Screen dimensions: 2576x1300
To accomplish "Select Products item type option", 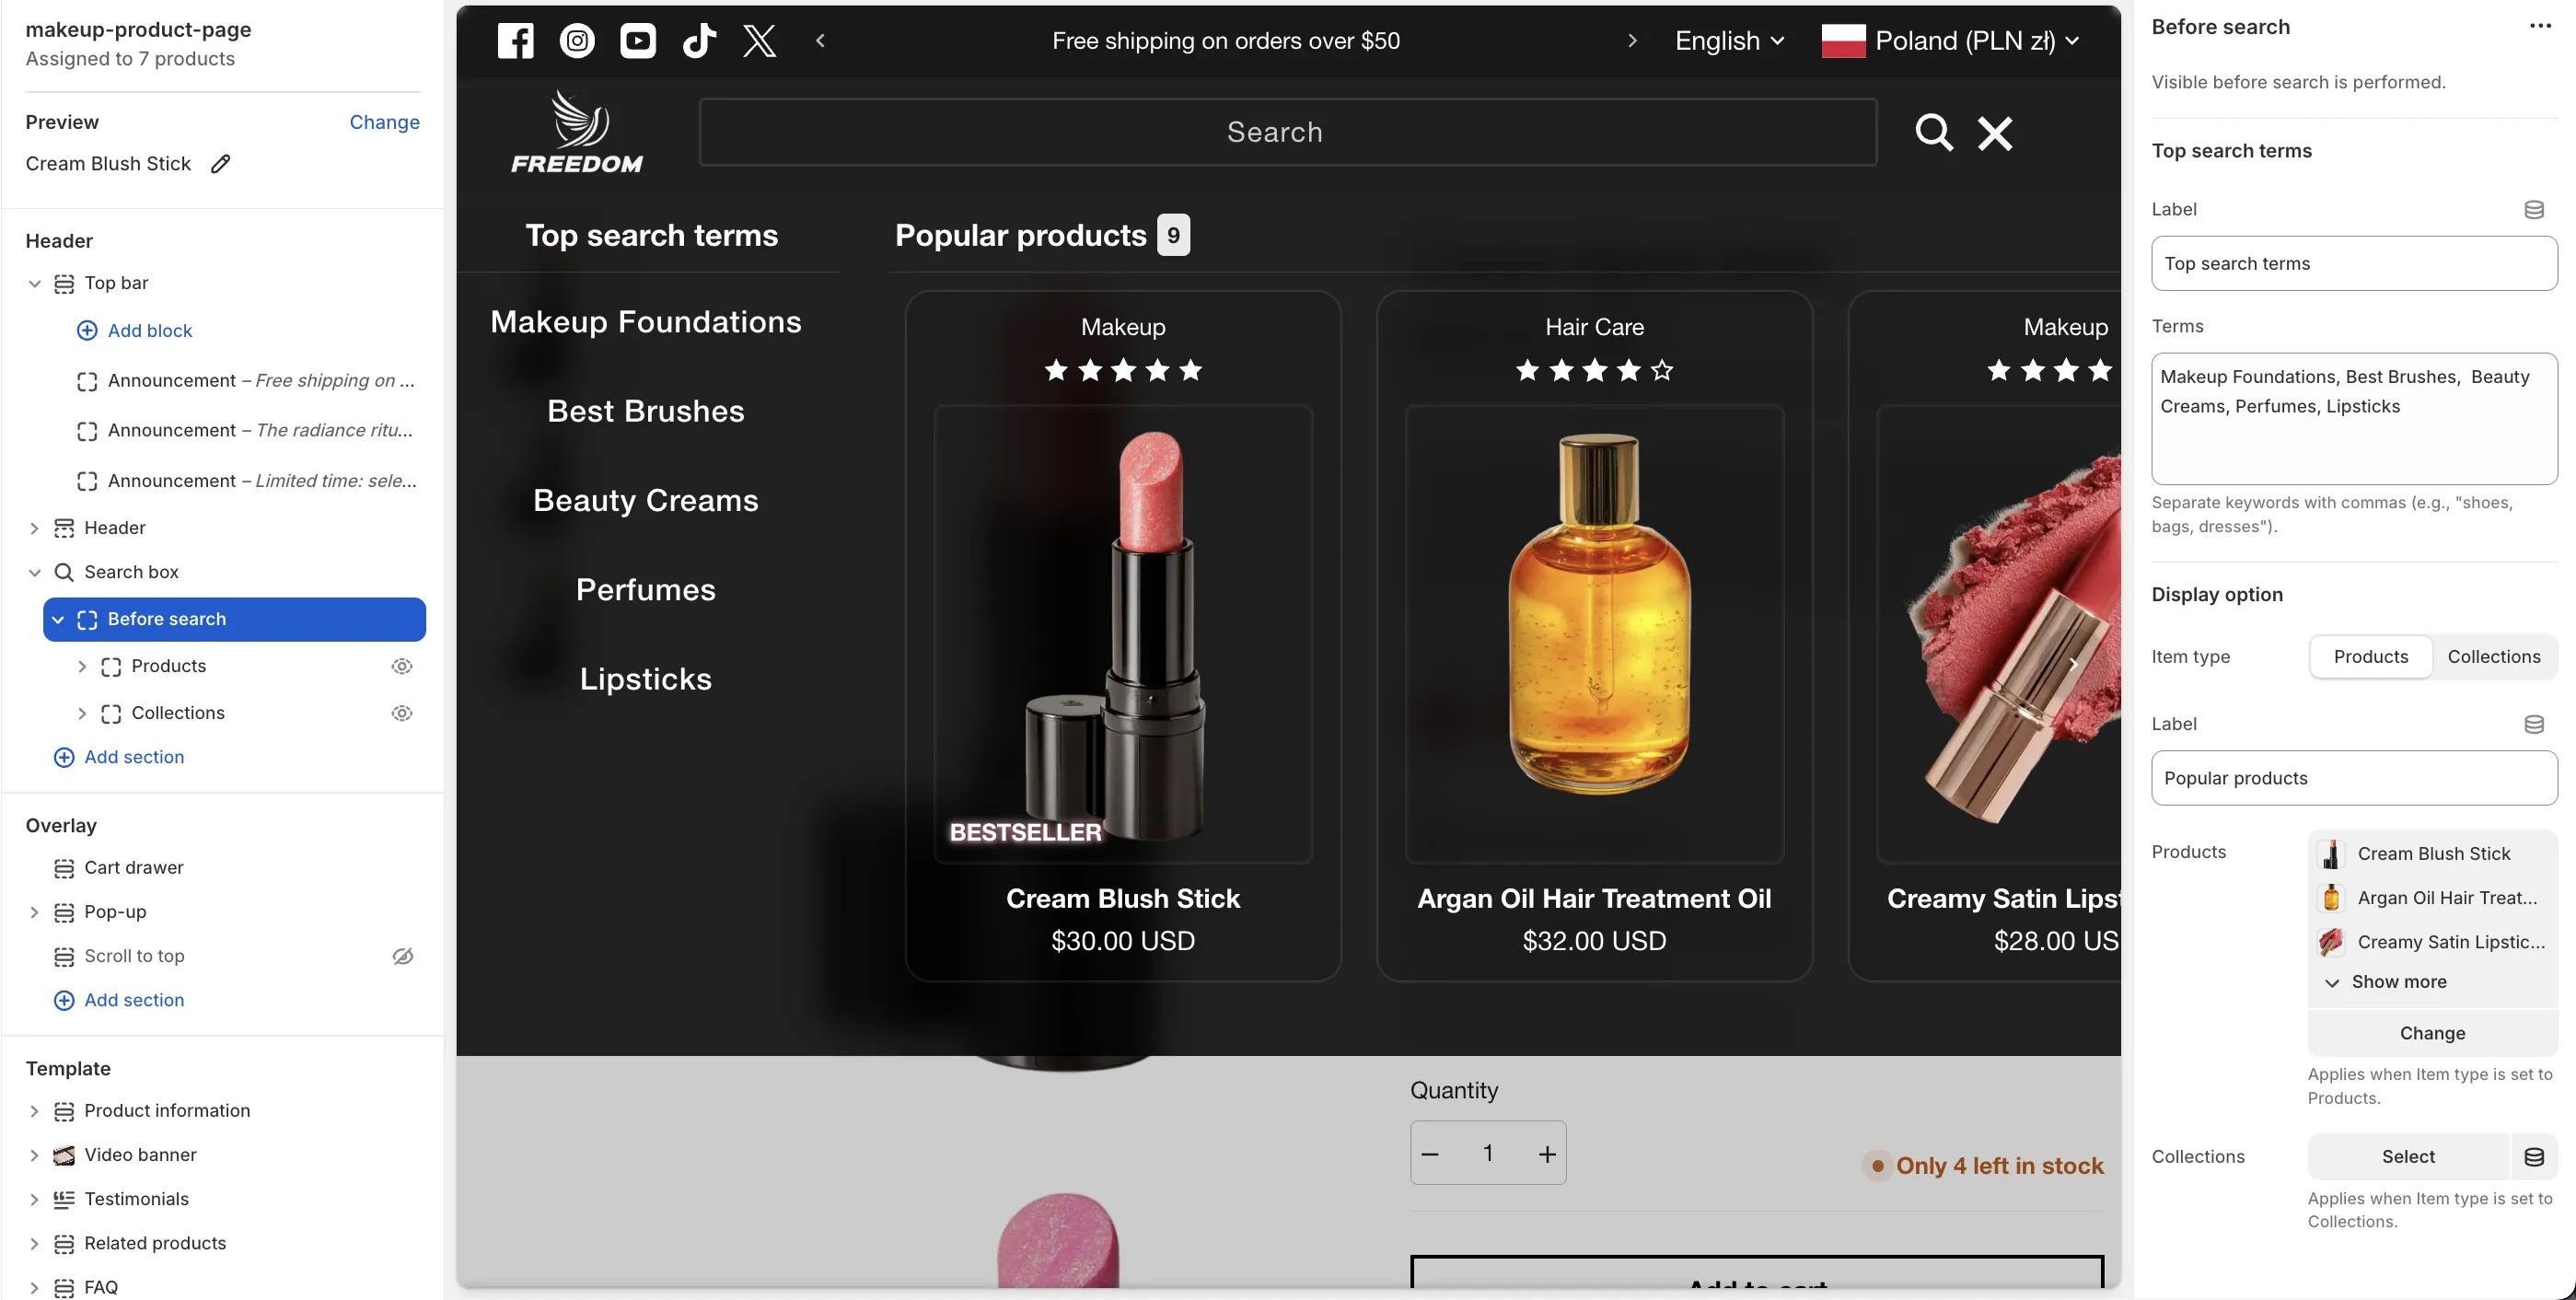I will 2370,657.
